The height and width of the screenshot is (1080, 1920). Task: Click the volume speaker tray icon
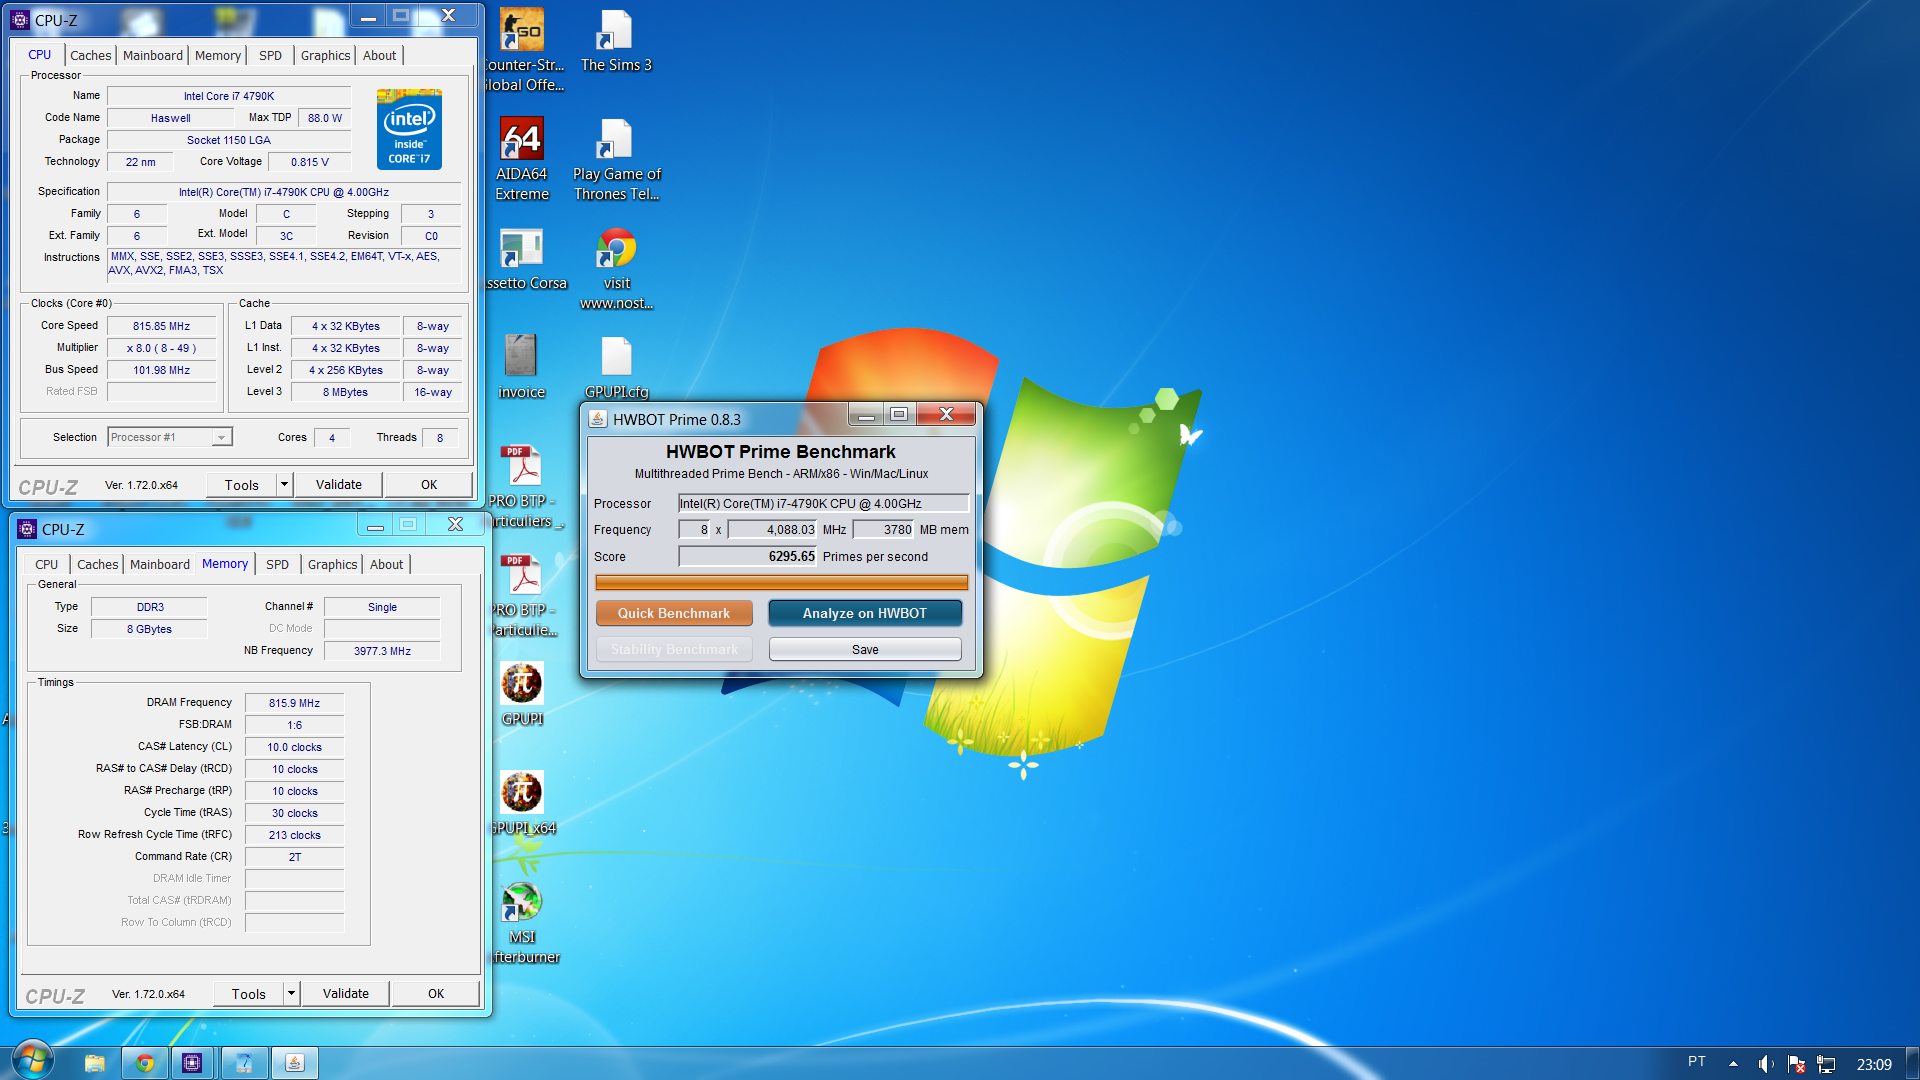click(x=1766, y=1064)
